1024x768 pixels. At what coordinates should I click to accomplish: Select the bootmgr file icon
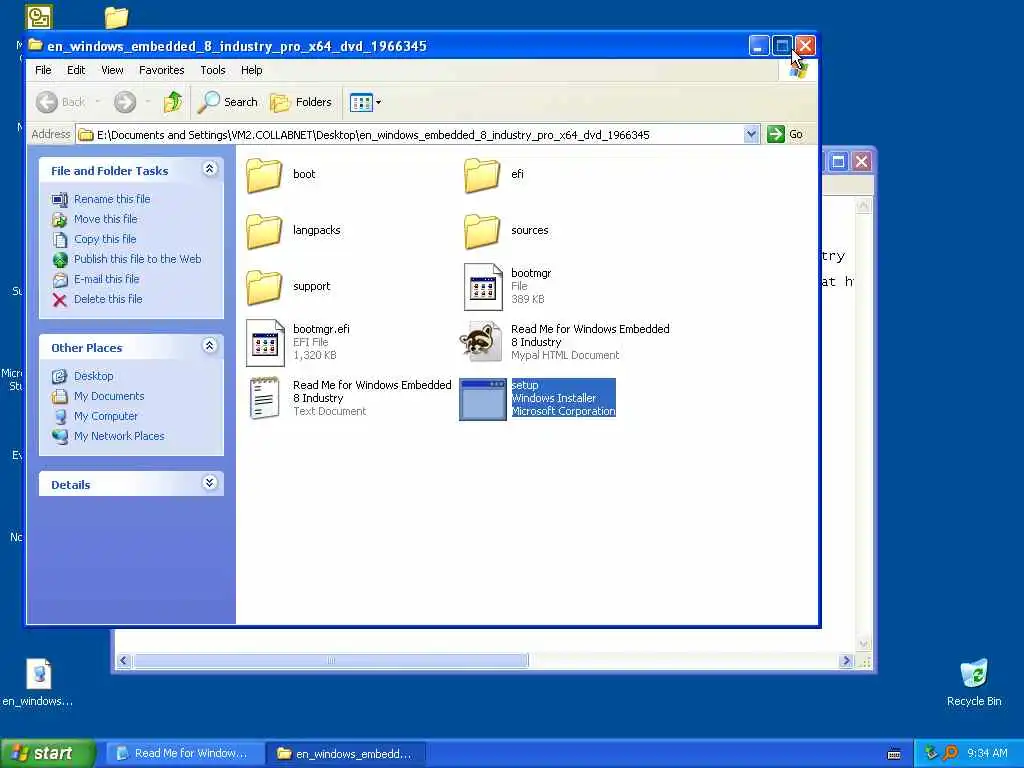pos(483,287)
